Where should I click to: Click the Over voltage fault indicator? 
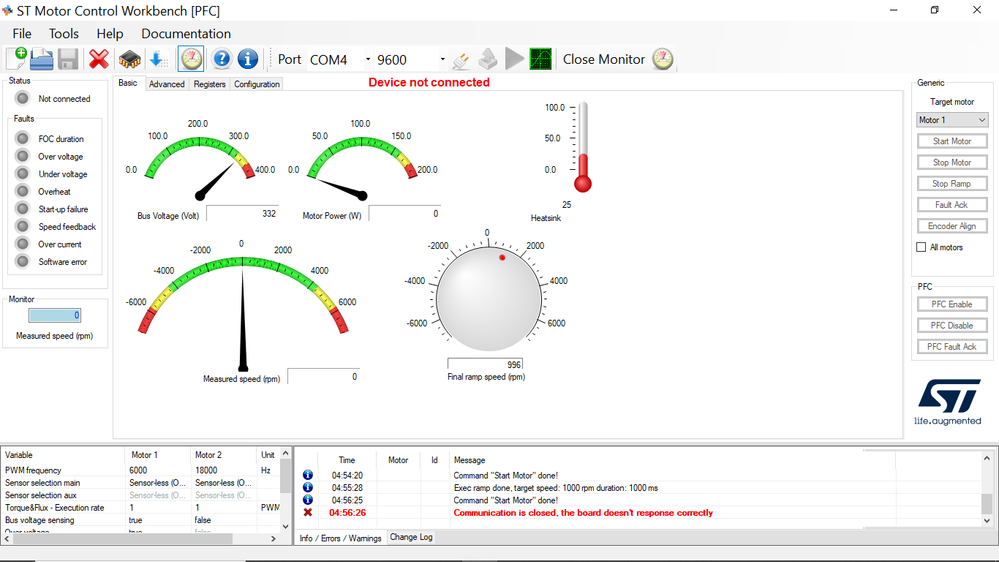coord(22,156)
